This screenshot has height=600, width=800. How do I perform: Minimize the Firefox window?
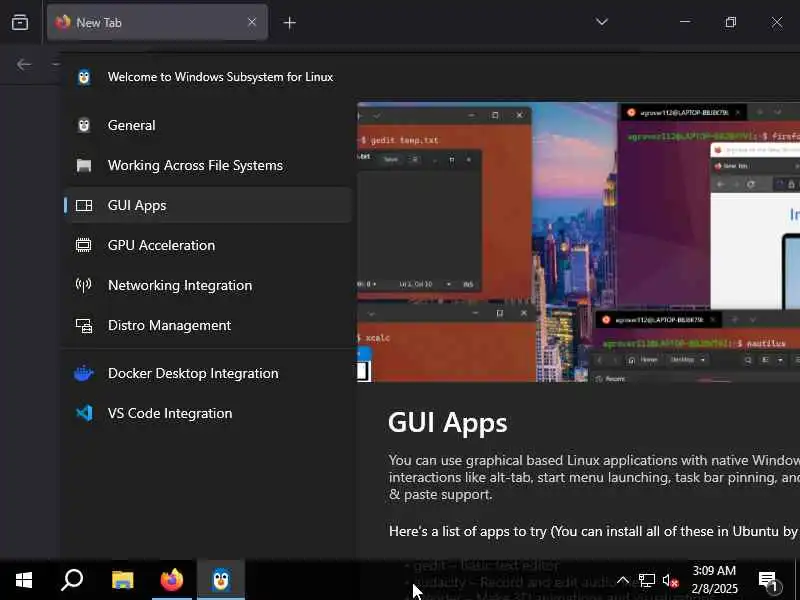[x=685, y=22]
